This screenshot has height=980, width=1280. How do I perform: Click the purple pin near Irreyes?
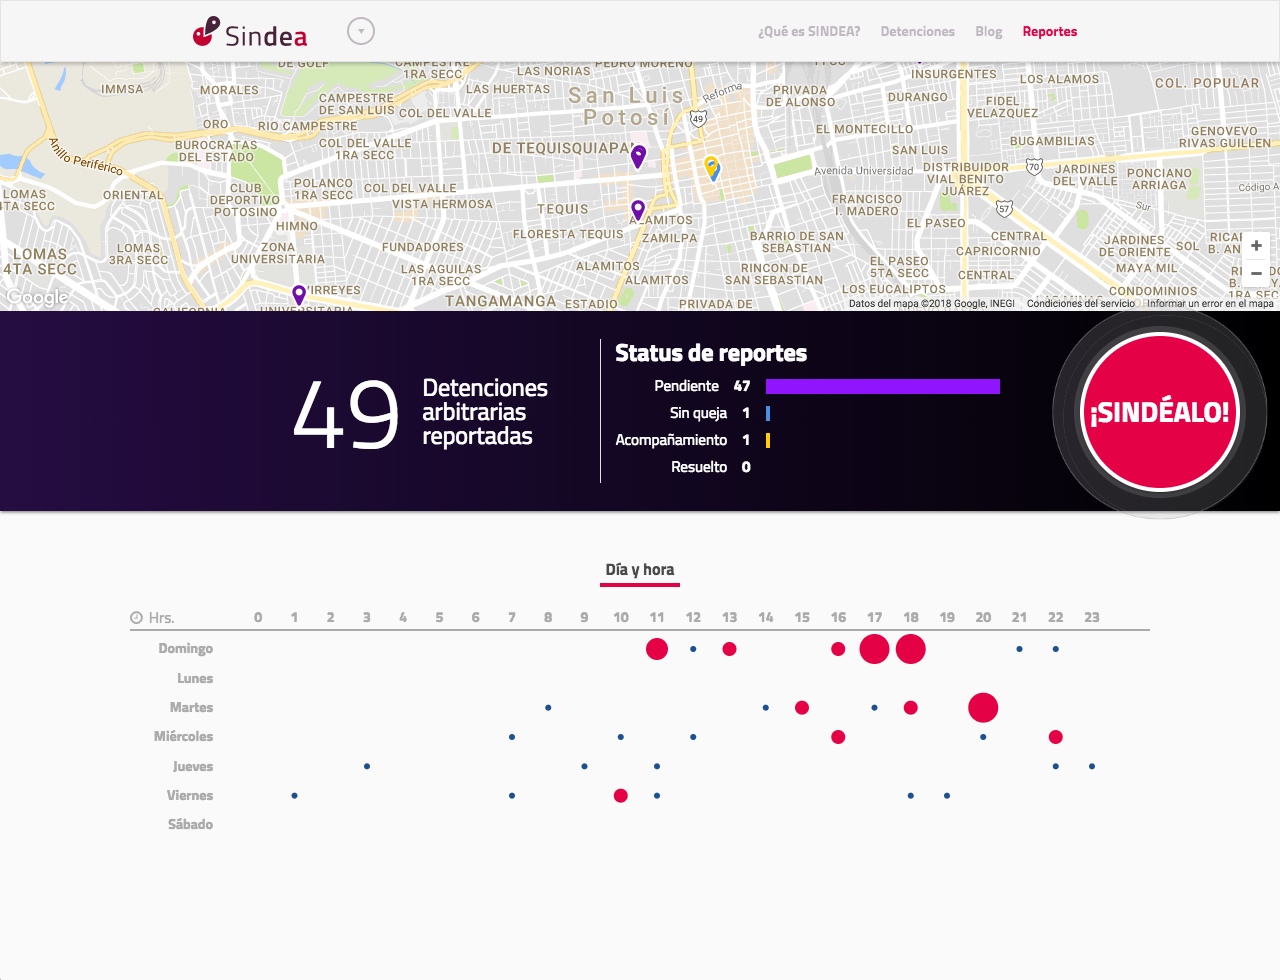pos(298,294)
